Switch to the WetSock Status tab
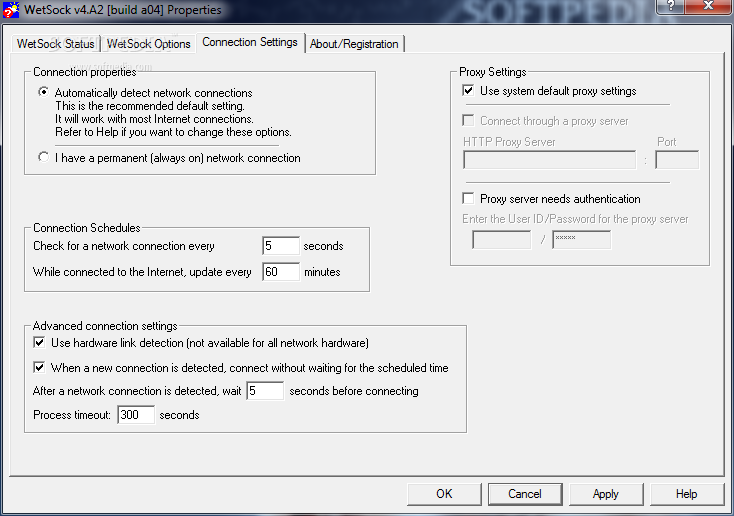 56,44
